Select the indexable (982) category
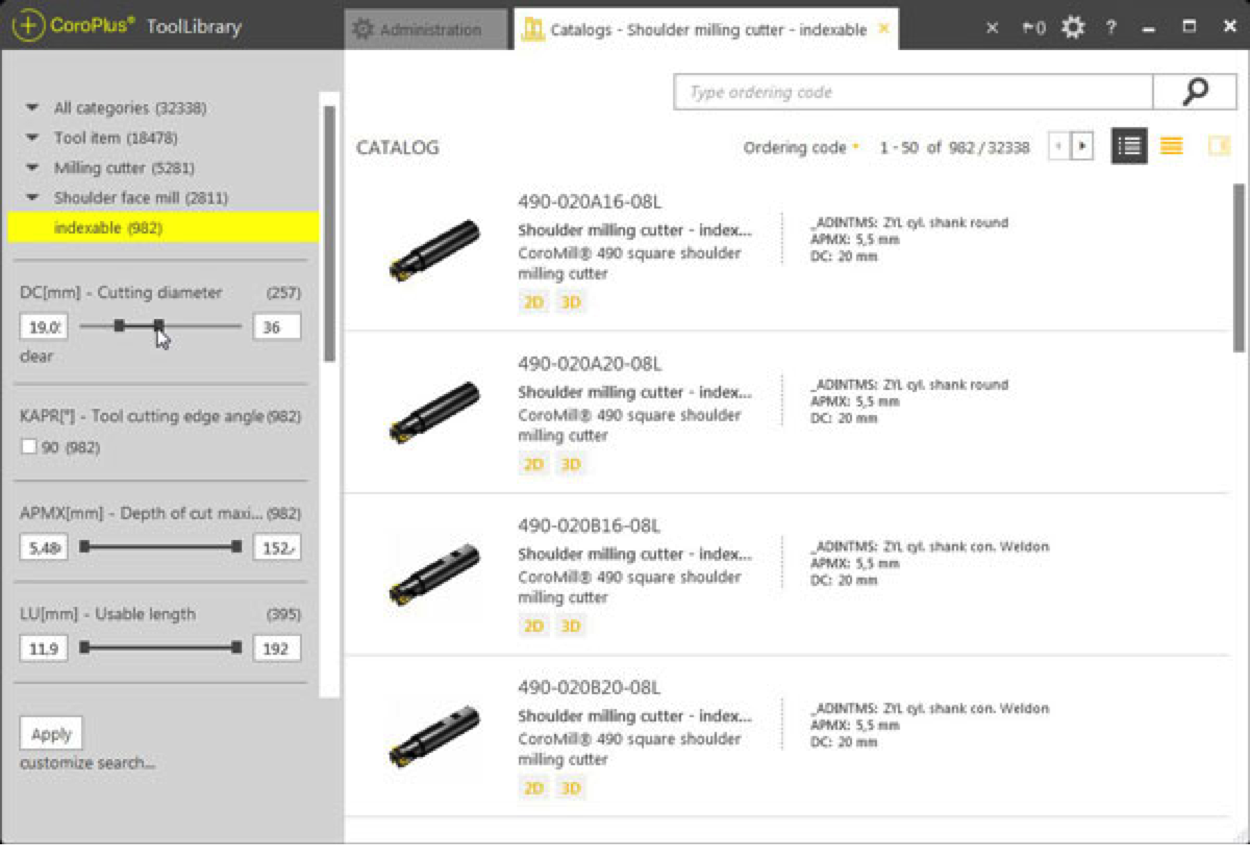 tap(163, 227)
